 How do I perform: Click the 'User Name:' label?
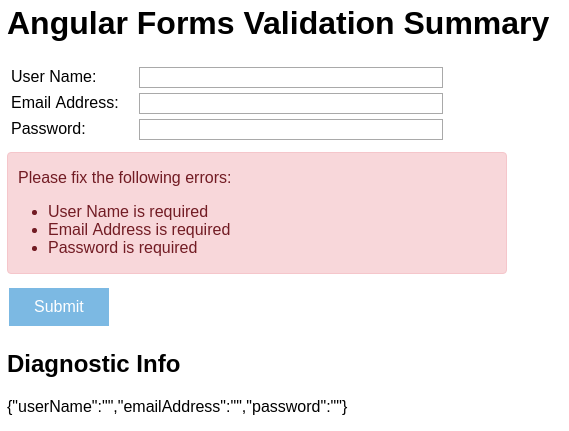click(54, 77)
